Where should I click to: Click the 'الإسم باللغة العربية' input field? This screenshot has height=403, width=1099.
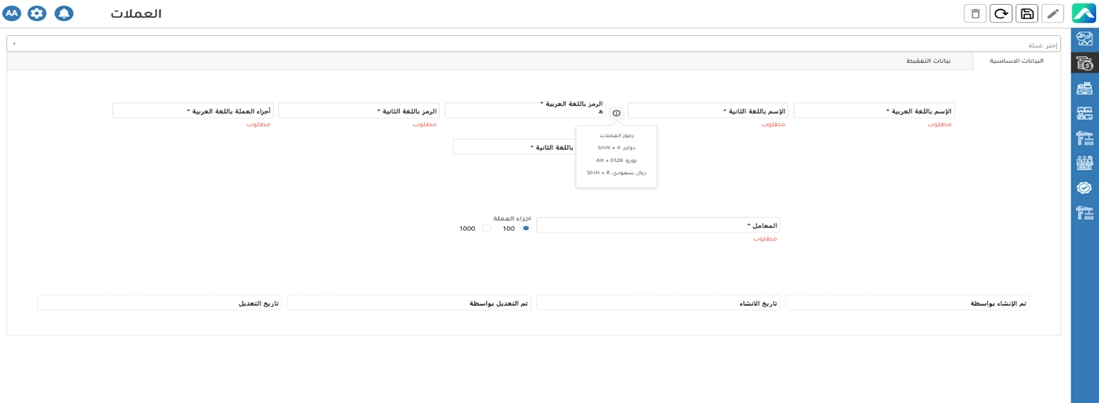click(x=873, y=111)
